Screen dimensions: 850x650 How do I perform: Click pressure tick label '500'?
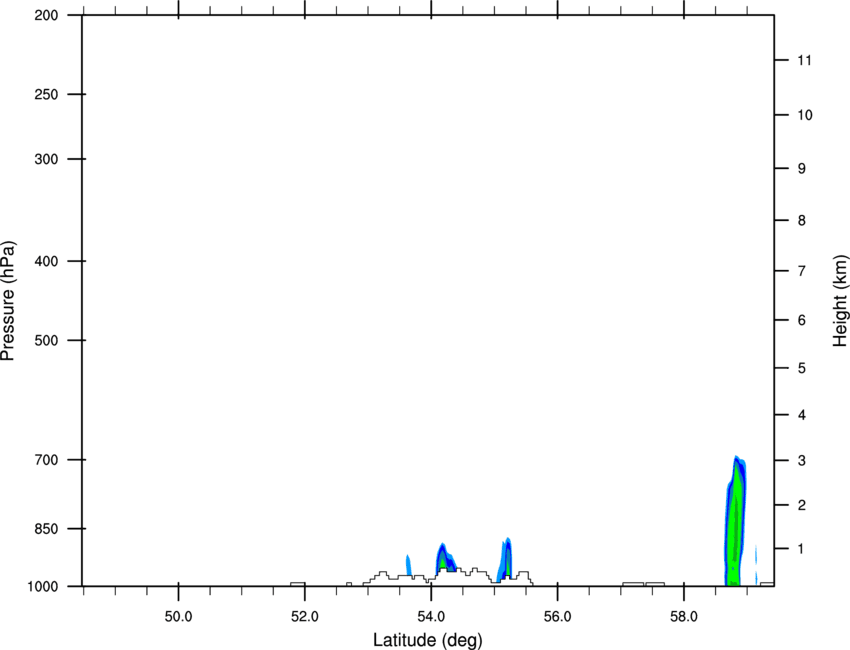[x=46, y=340]
